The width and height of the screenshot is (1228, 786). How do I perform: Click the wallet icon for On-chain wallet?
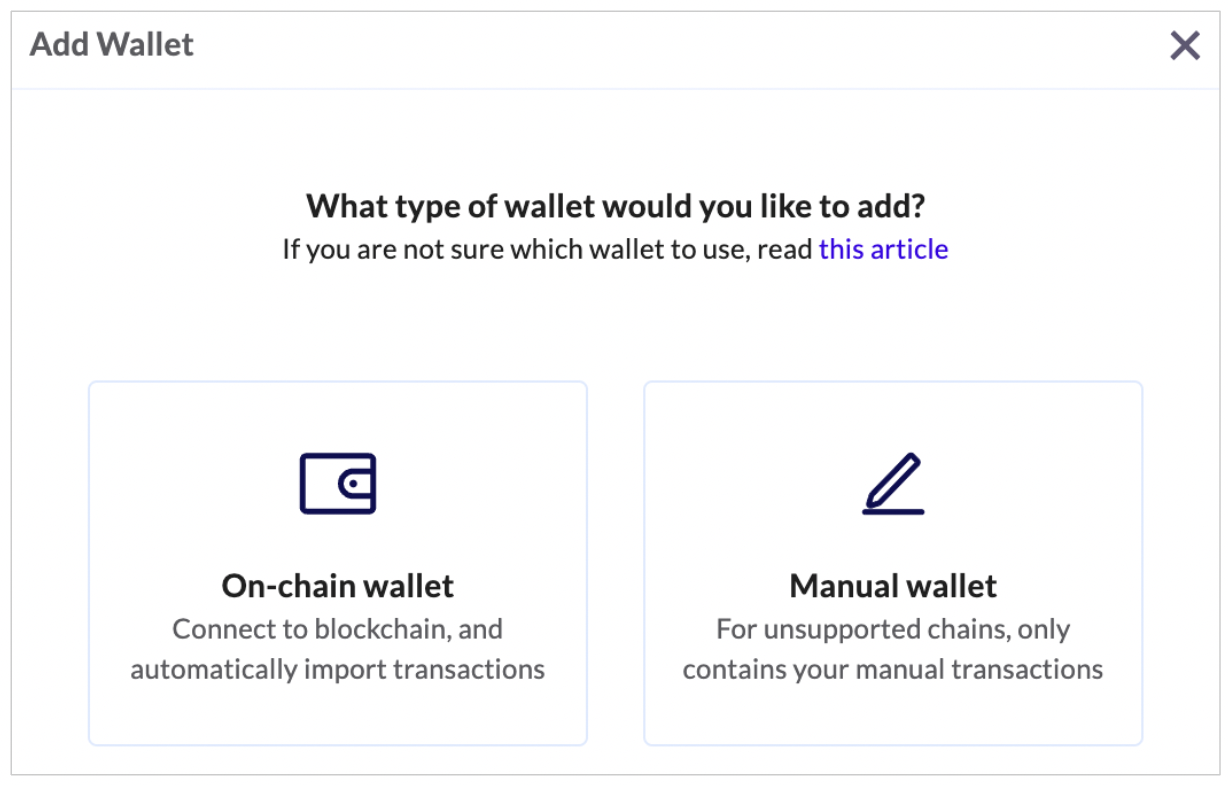[x=338, y=484]
